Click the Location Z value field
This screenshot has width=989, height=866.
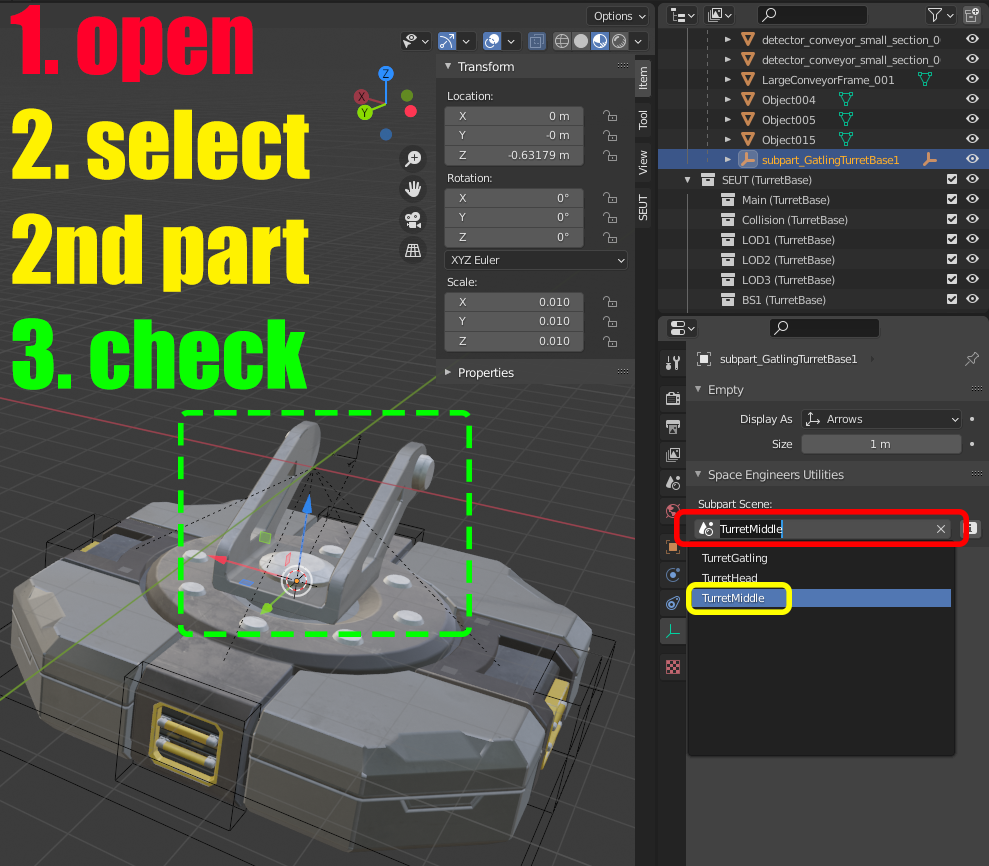pos(514,155)
